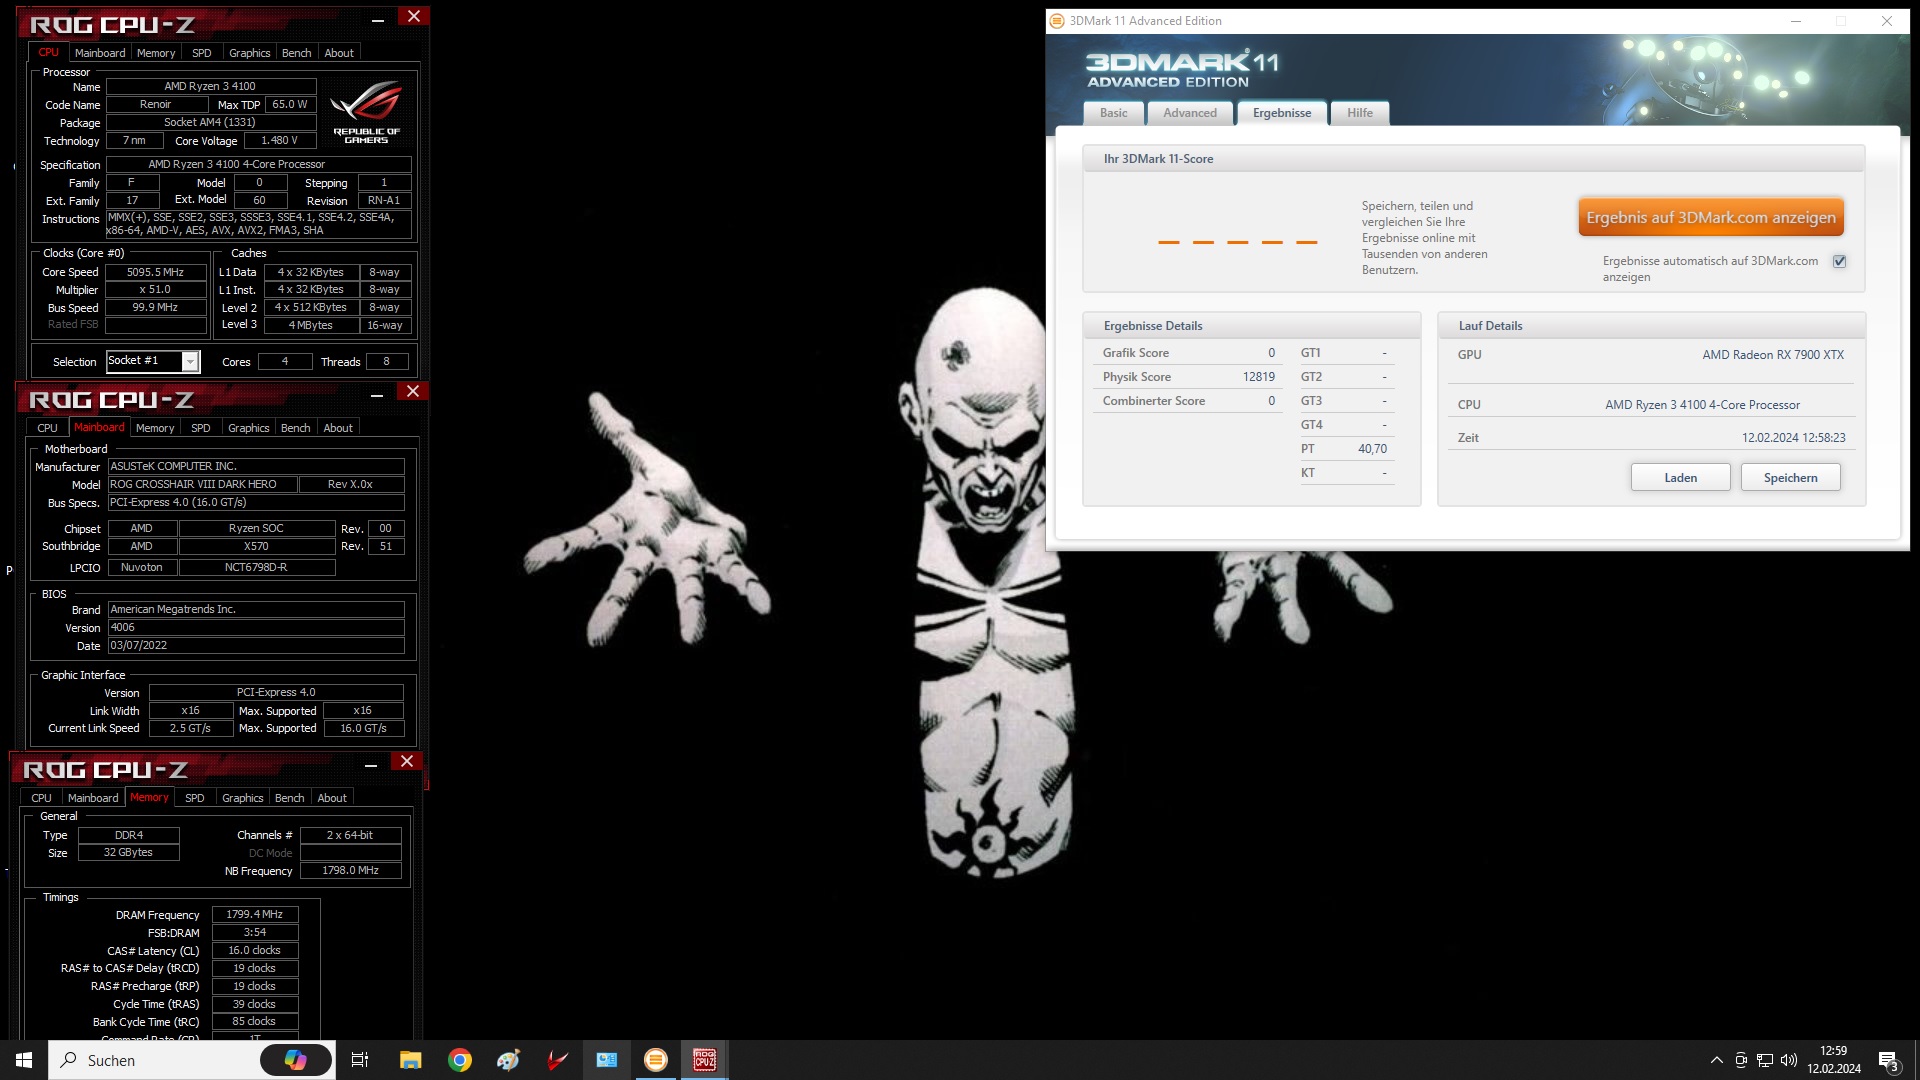Image resolution: width=1920 pixels, height=1080 pixels.
Task: Click the DRAM Frequency 1799.4 MHz field
Action: (x=255, y=914)
